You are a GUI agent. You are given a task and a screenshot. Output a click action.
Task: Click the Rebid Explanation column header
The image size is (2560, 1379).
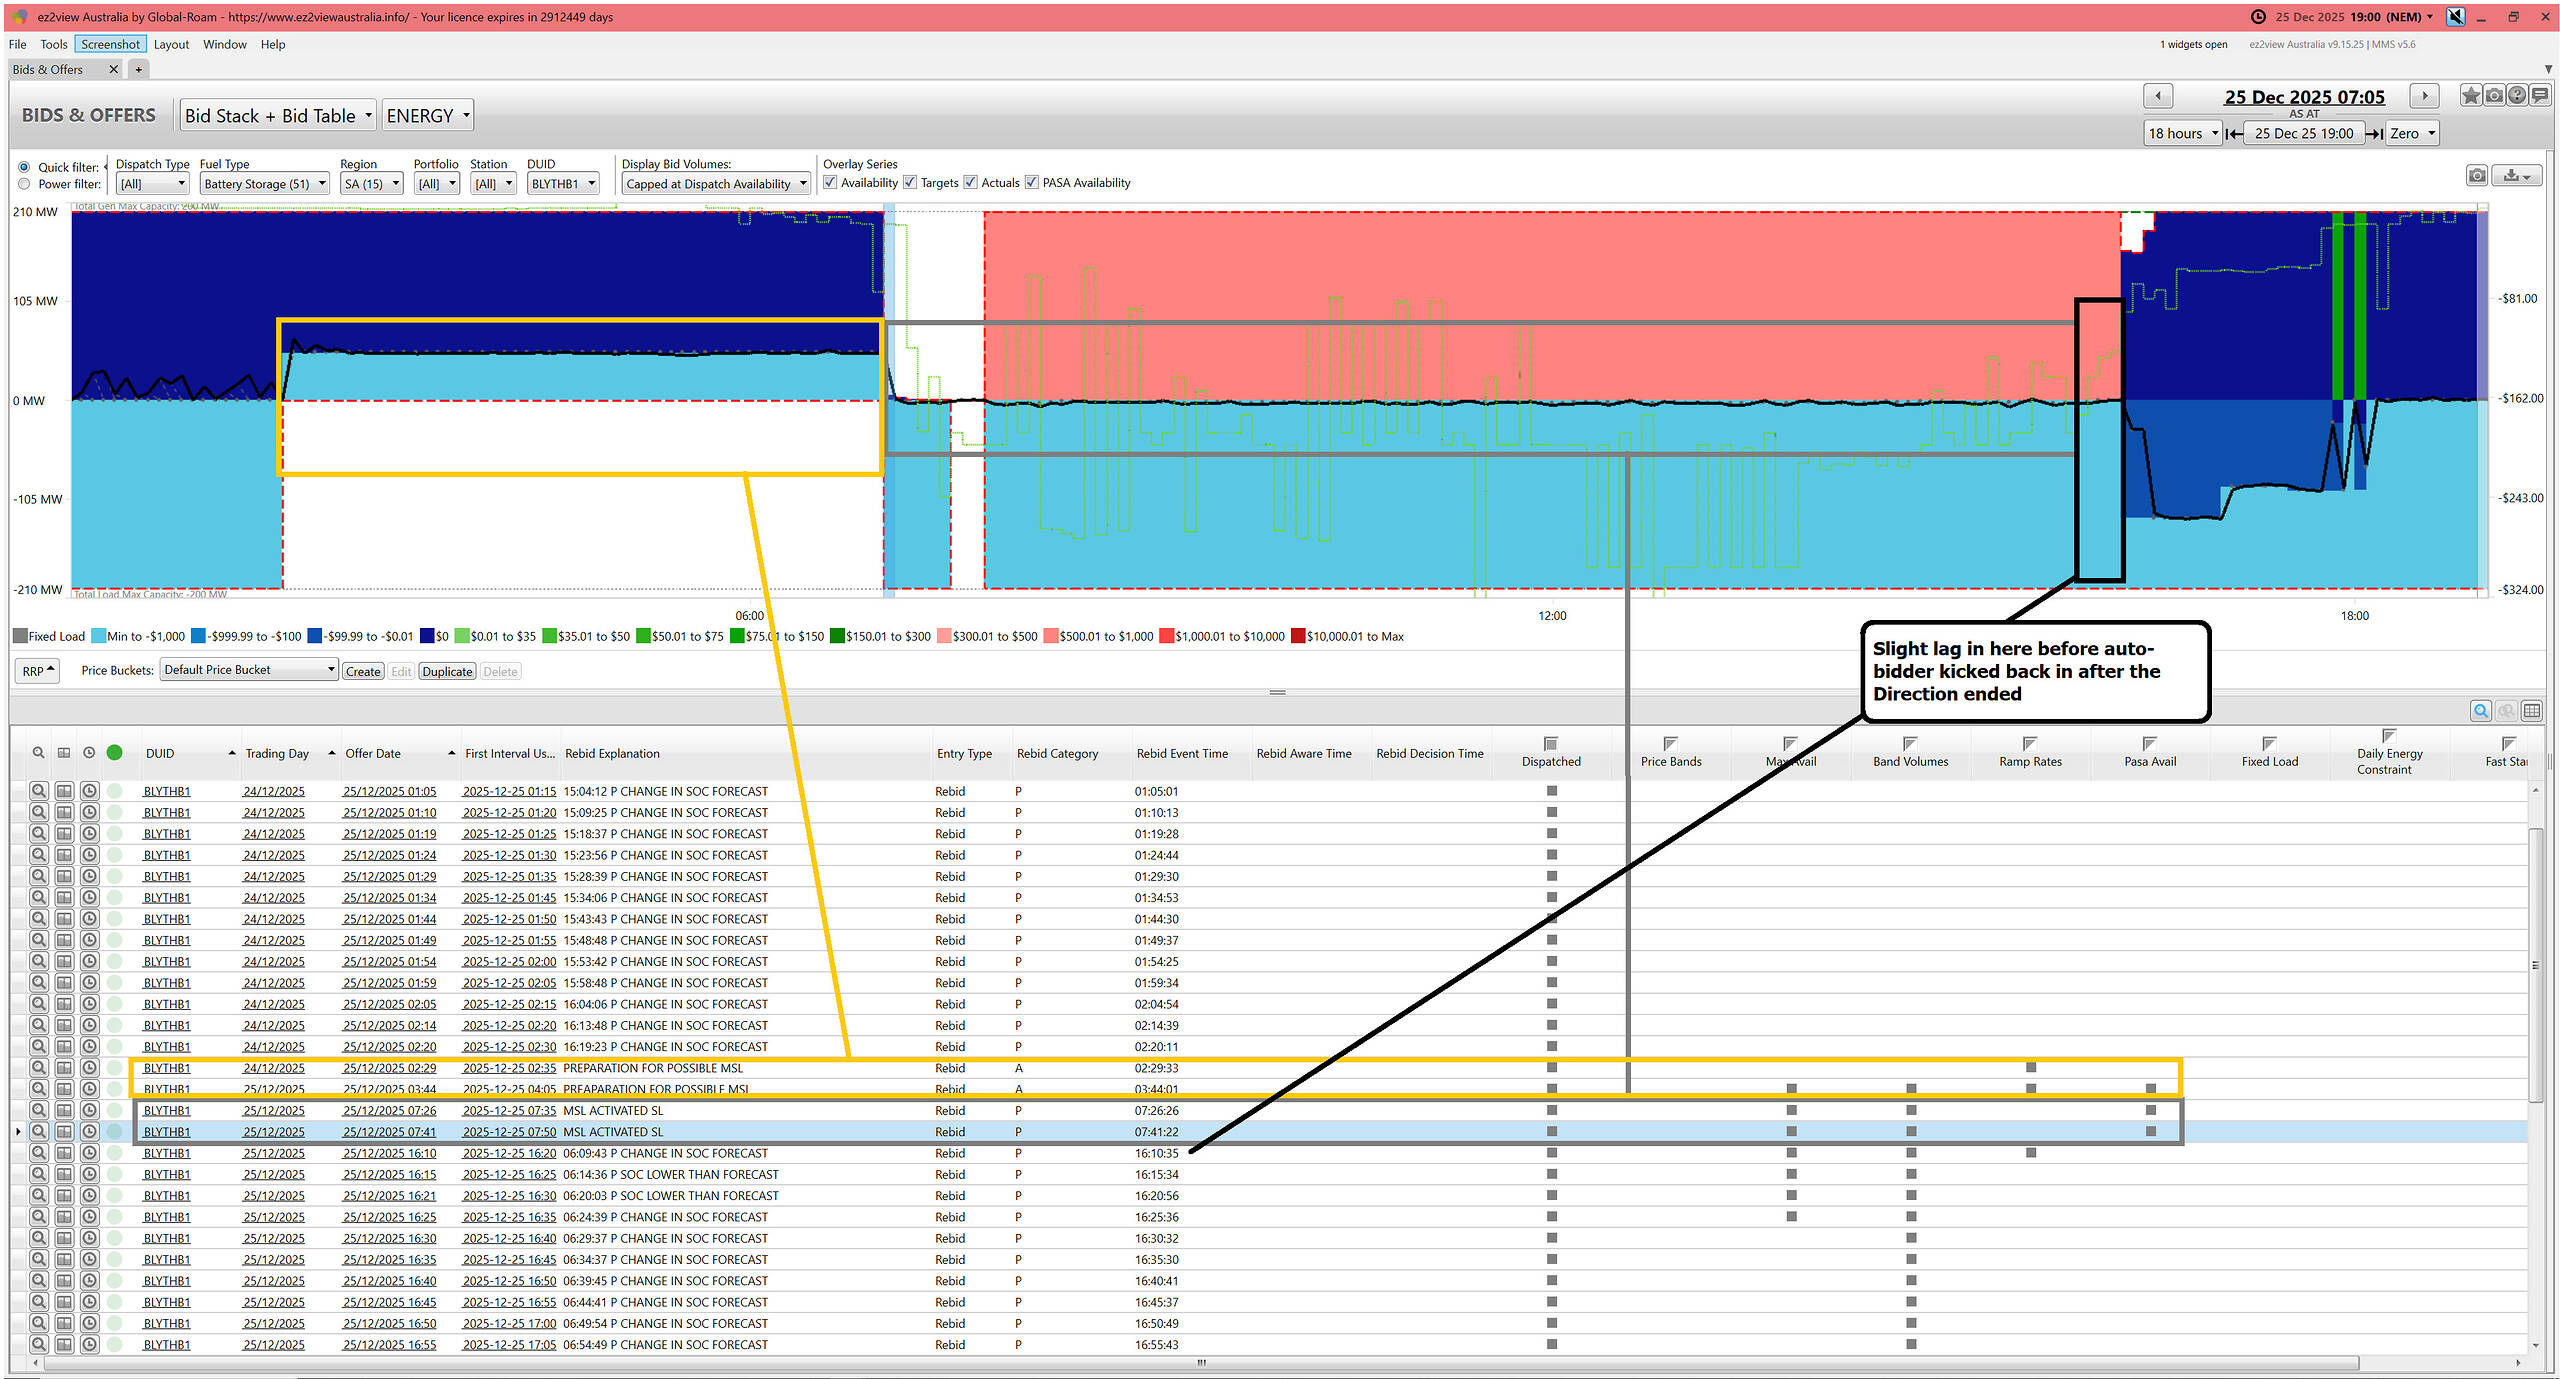tap(612, 754)
